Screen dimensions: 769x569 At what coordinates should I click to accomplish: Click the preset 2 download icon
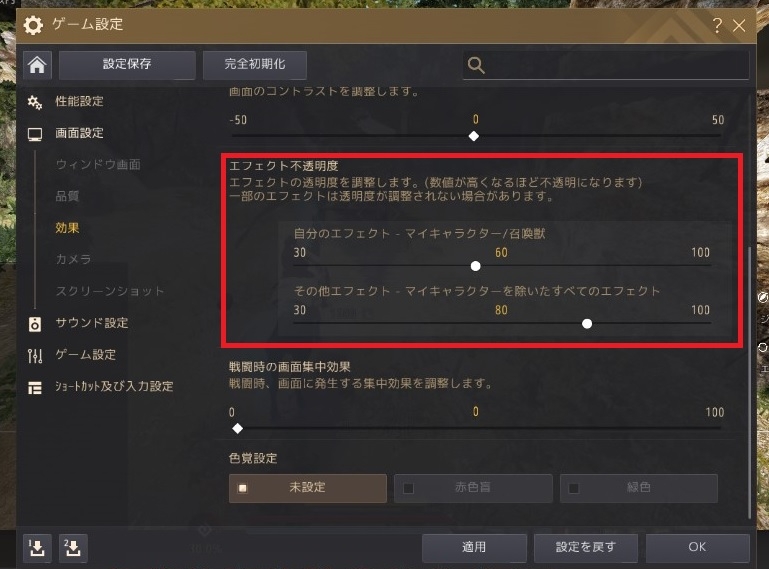(x=73, y=548)
